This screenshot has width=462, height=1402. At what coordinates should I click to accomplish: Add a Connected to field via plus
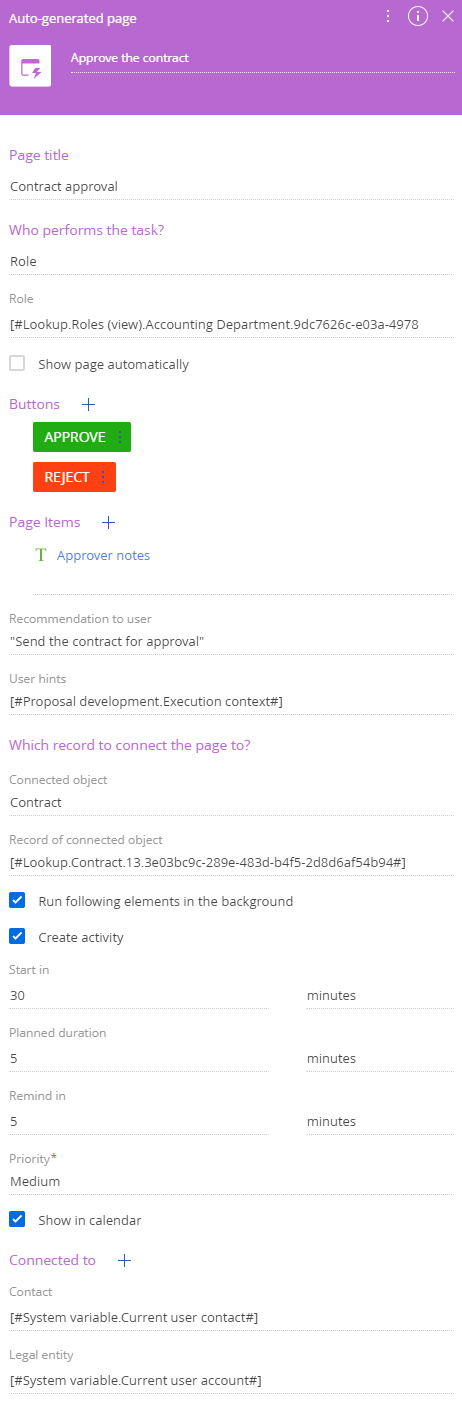[x=124, y=1260]
